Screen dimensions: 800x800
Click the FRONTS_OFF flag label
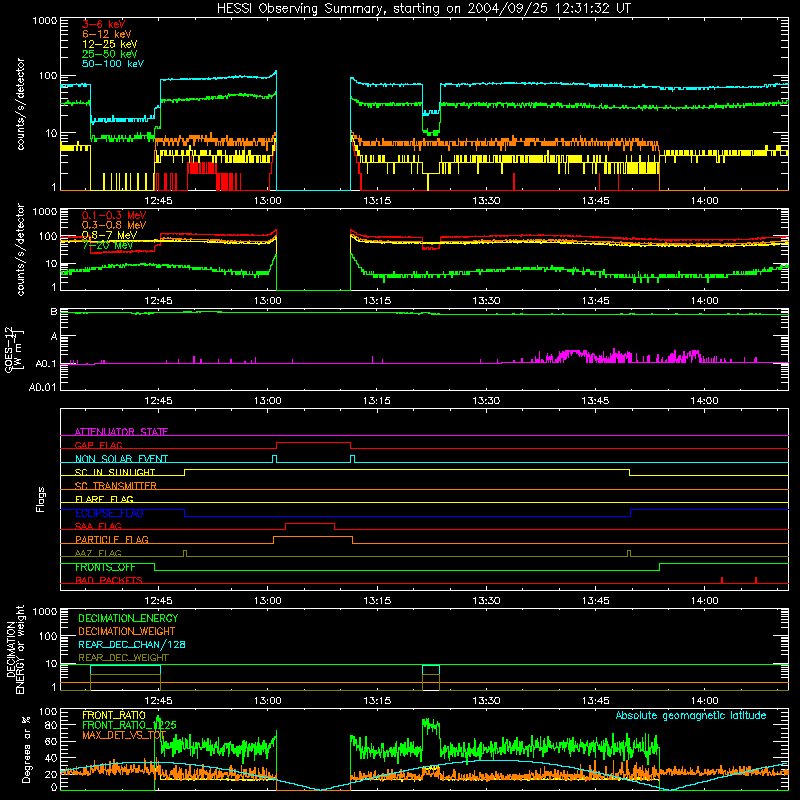(105, 567)
